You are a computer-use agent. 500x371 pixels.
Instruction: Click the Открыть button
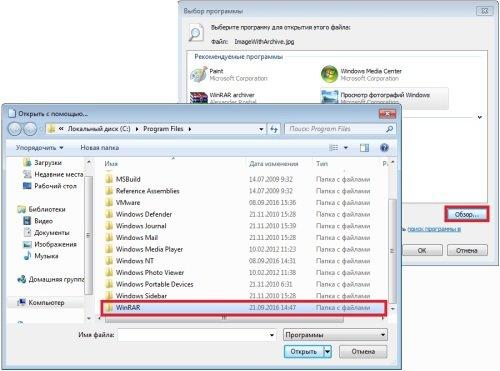coord(304,351)
